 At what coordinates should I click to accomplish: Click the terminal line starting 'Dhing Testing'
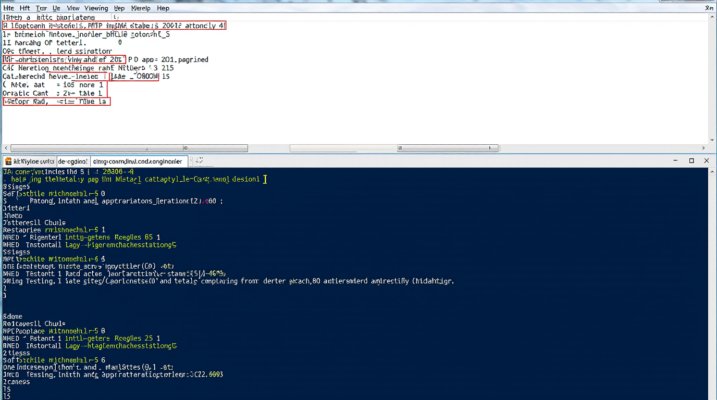228,281
